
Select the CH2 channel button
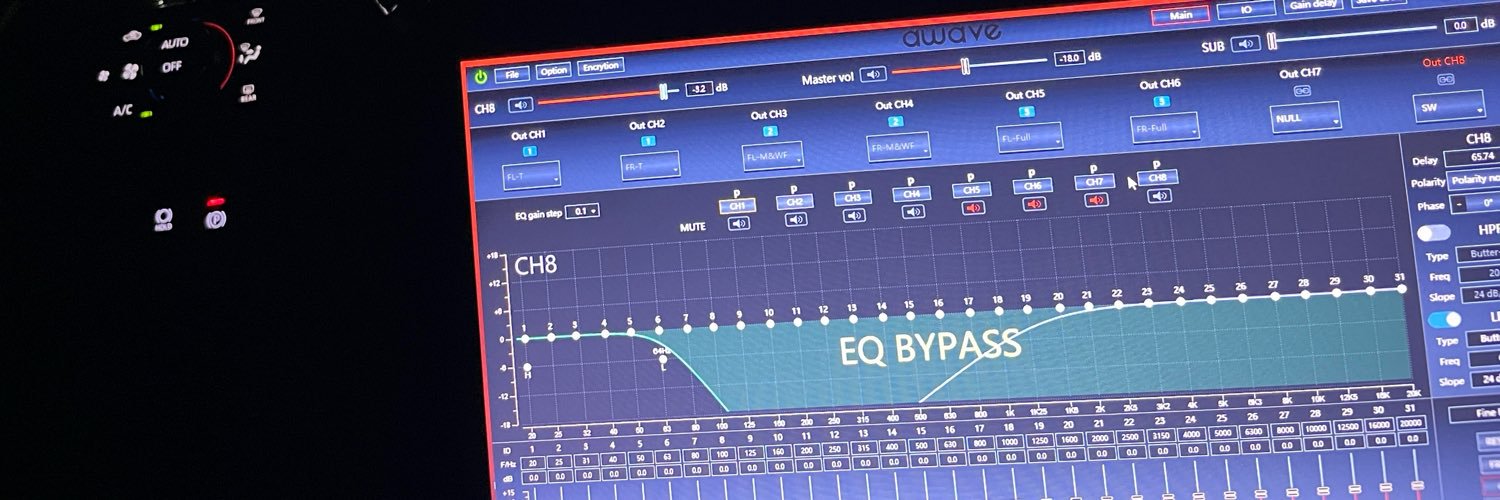(795, 201)
